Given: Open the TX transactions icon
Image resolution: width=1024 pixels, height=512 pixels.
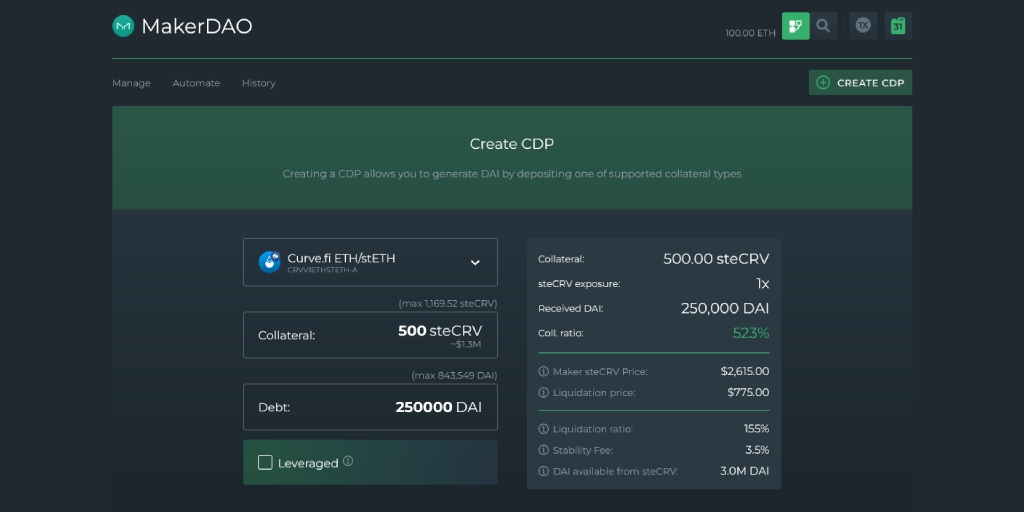Looking at the screenshot, I should (x=863, y=26).
